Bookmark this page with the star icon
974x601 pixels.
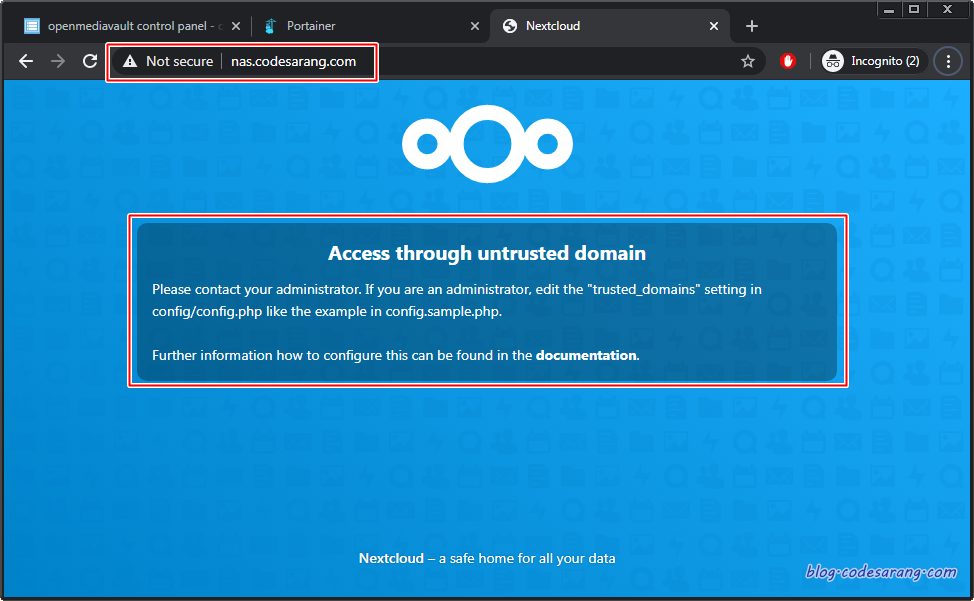point(748,61)
